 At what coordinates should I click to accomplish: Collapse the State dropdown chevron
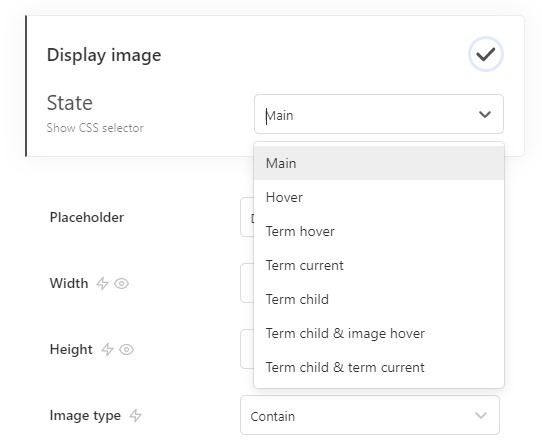485,114
